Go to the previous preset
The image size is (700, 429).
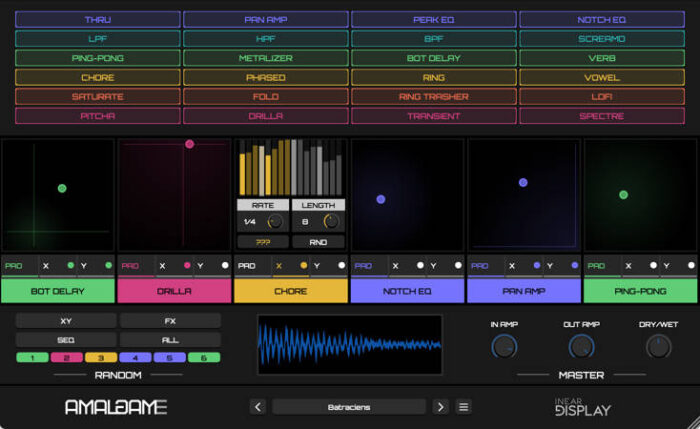(257, 407)
